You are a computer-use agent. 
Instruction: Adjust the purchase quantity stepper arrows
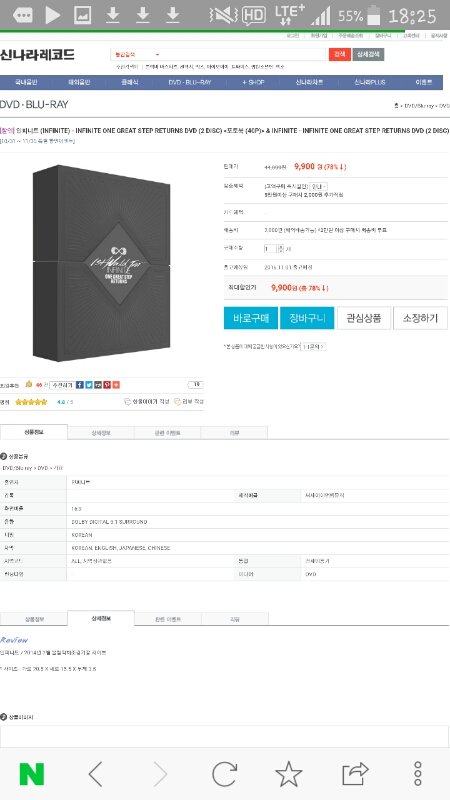coord(281,249)
